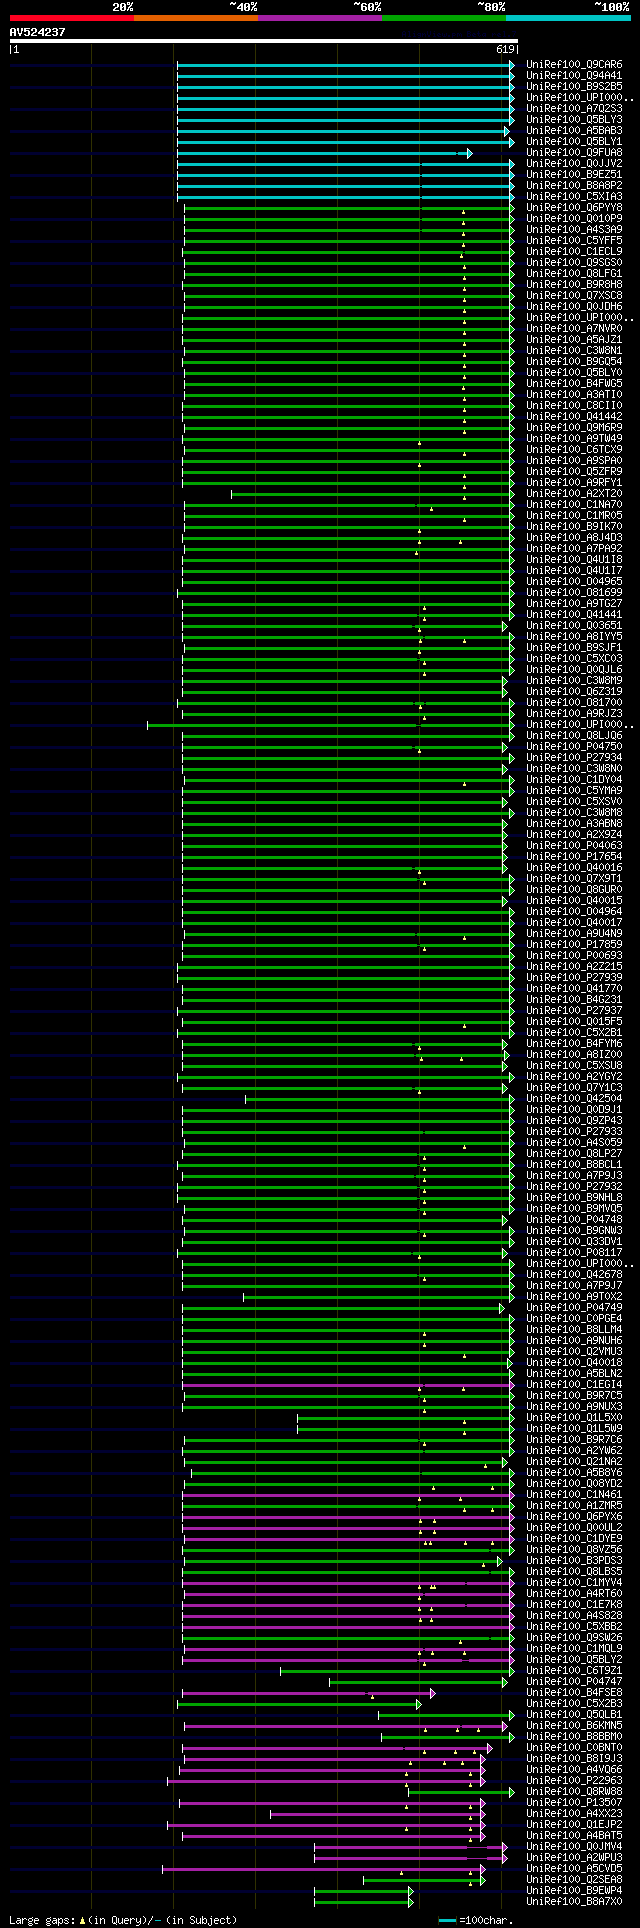
Task: Click the green alignment bar for UniRef100_A2XT20
Action: coord(373,494)
